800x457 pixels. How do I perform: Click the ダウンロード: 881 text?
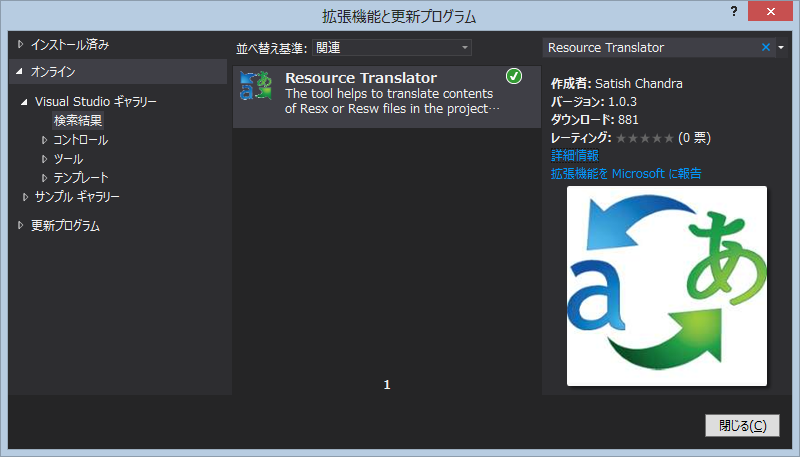pyautogui.click(x=594, y=119)
